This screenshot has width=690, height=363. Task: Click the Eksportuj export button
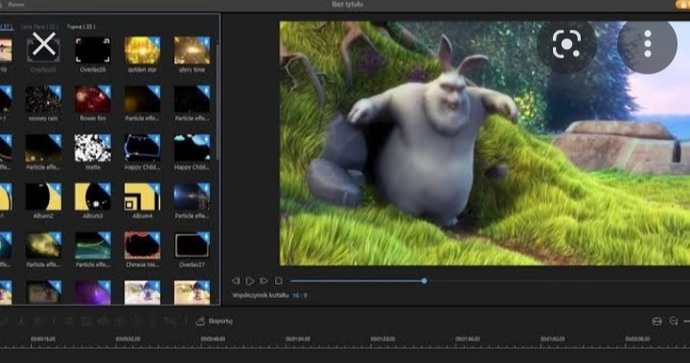coord(214,321)
